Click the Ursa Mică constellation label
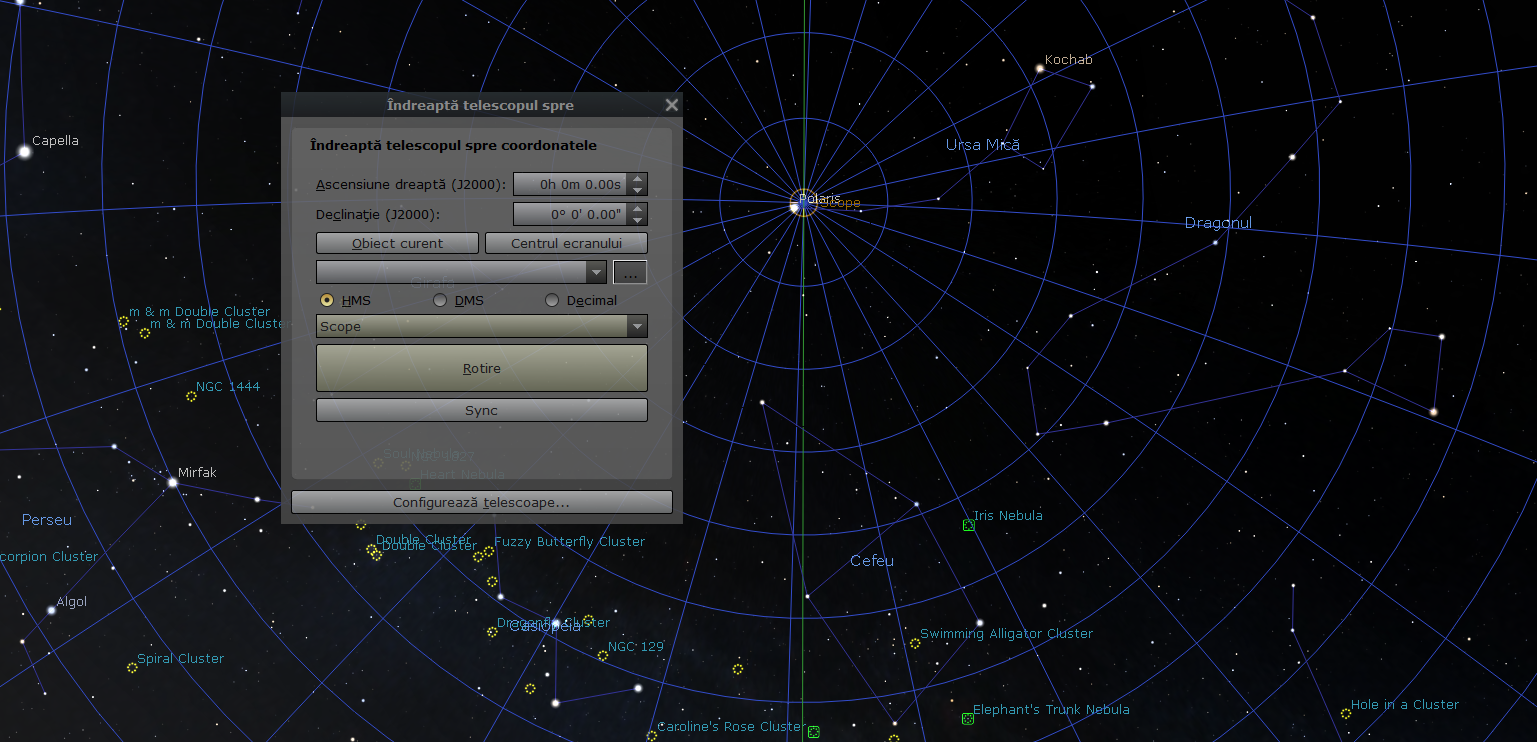Screen dimensions: 1537x742 click(x=983, y=144)
